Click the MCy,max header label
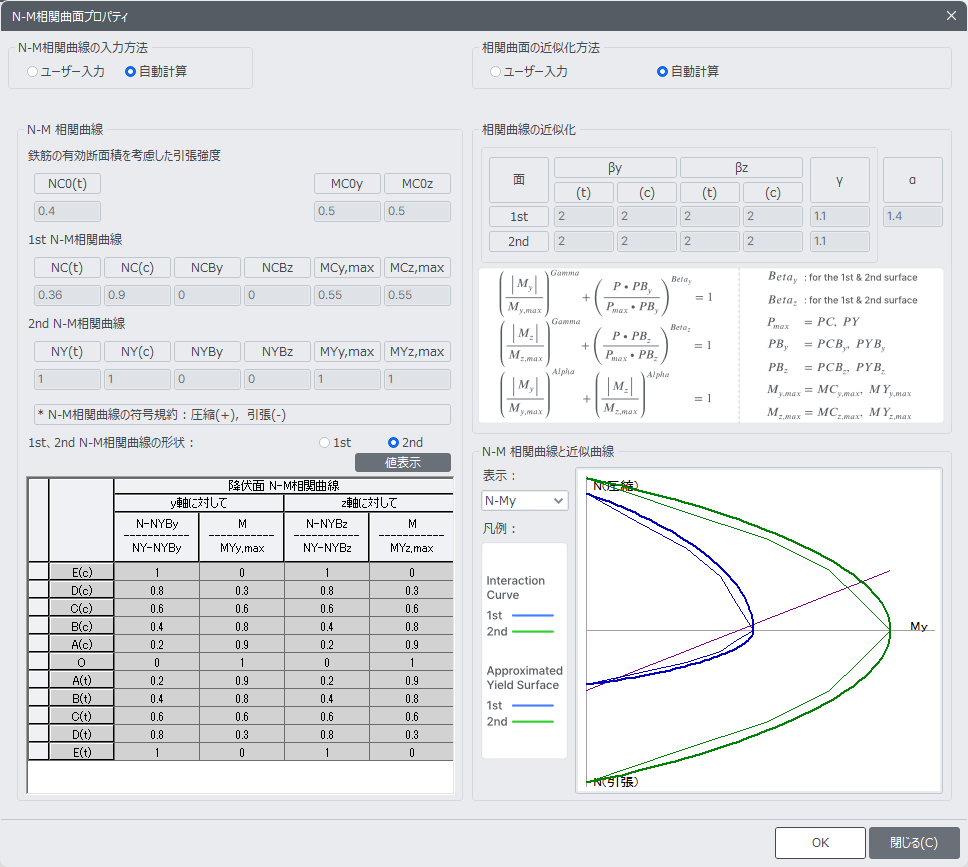Screen dimensions: 968x867 (x=347, y=267)
